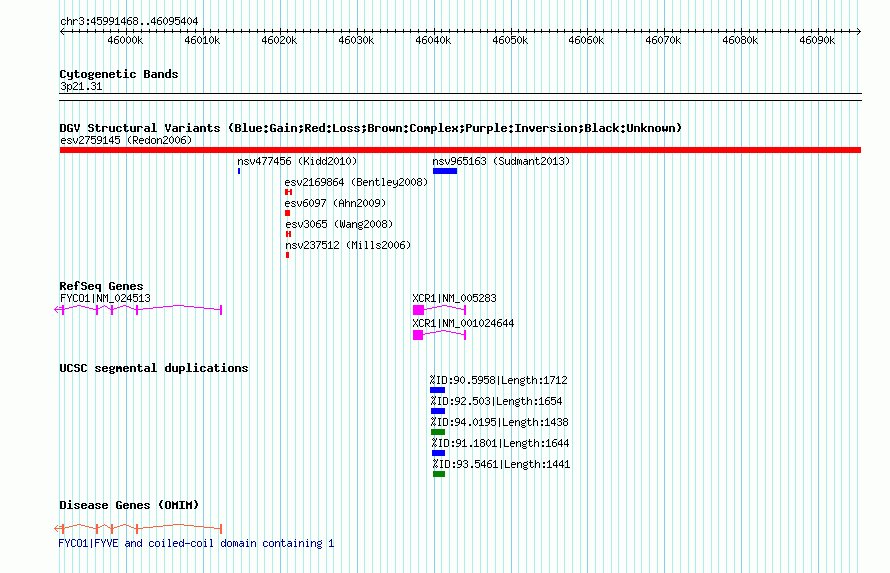
Task: Click the XCR1 NM_005283 gene model
Action: pyautogui.click(x=439, y=309)
